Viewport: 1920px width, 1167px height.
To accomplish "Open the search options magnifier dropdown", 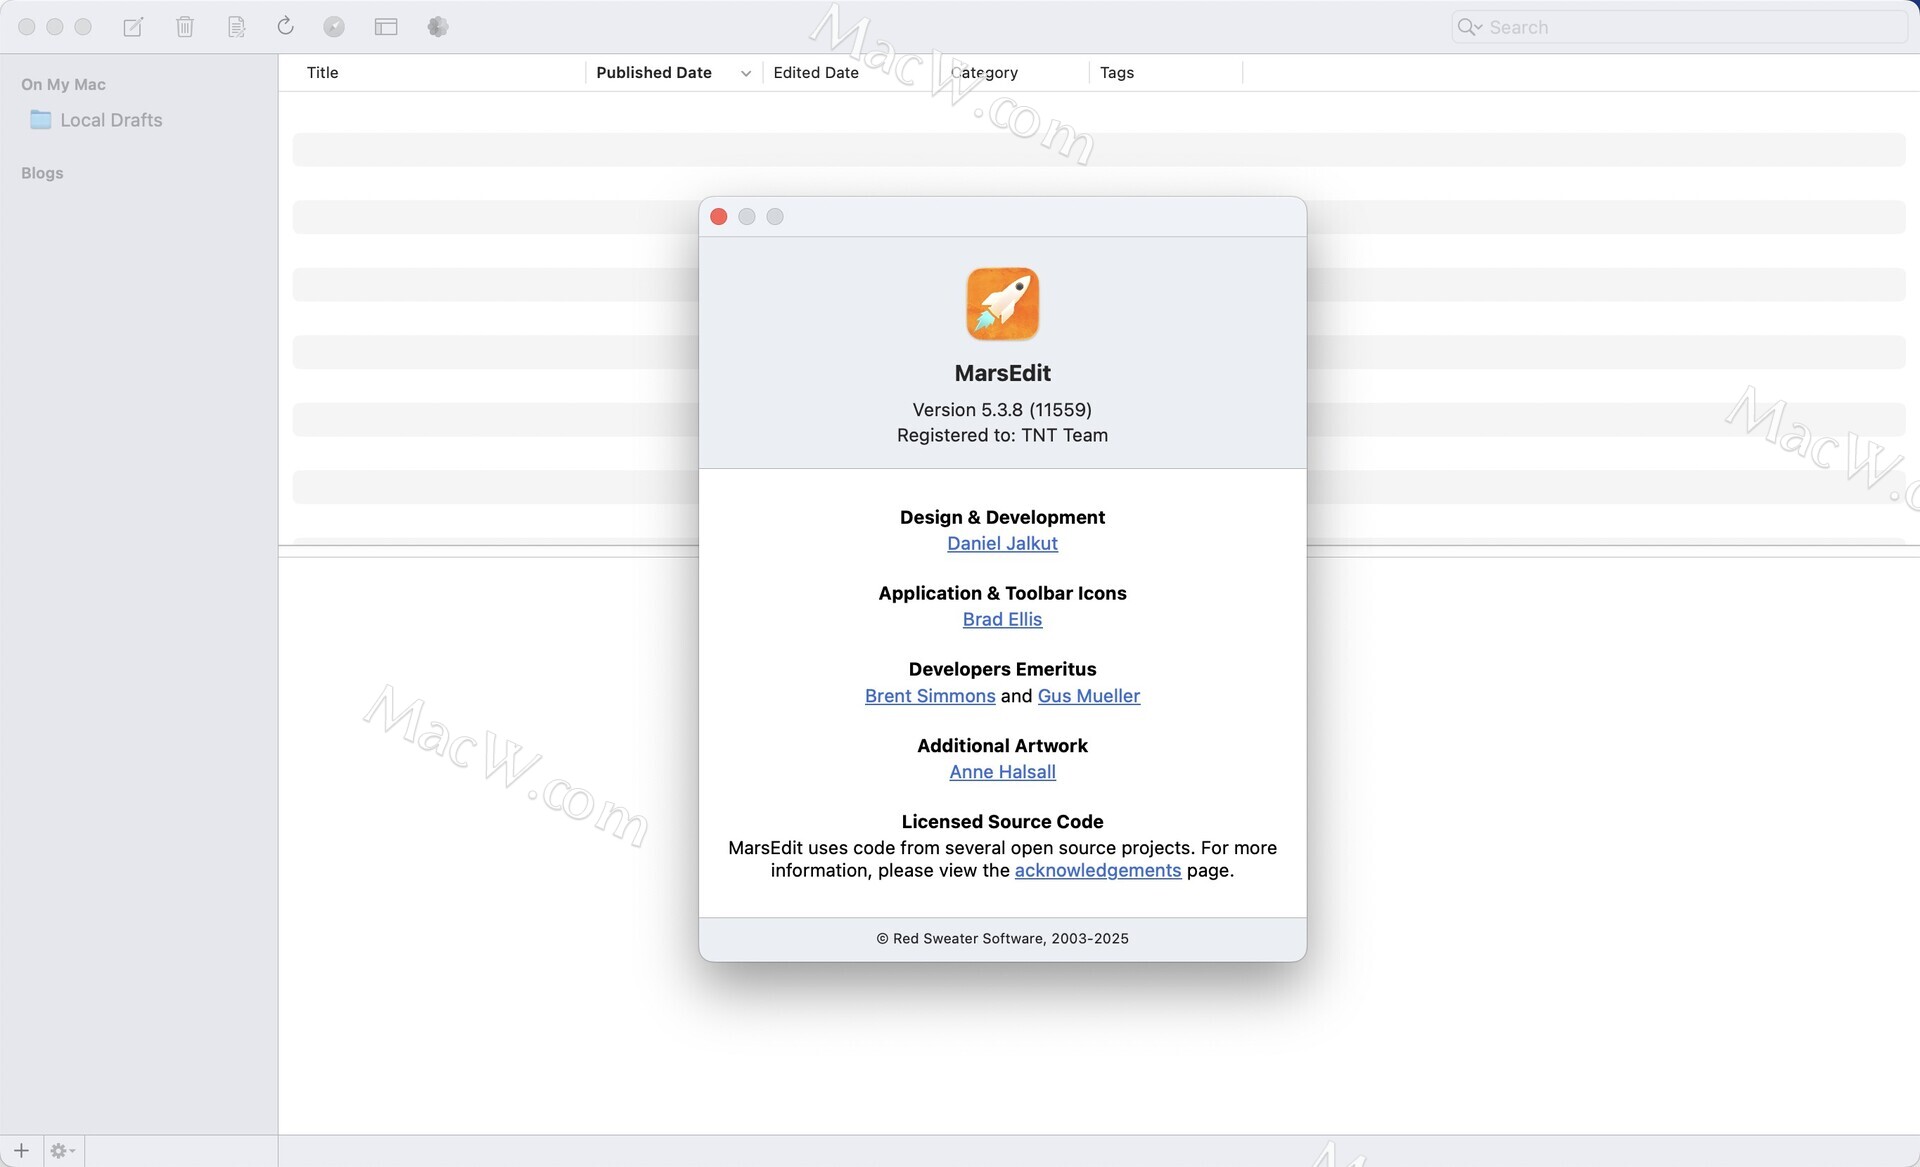I will pos(1469,27).
